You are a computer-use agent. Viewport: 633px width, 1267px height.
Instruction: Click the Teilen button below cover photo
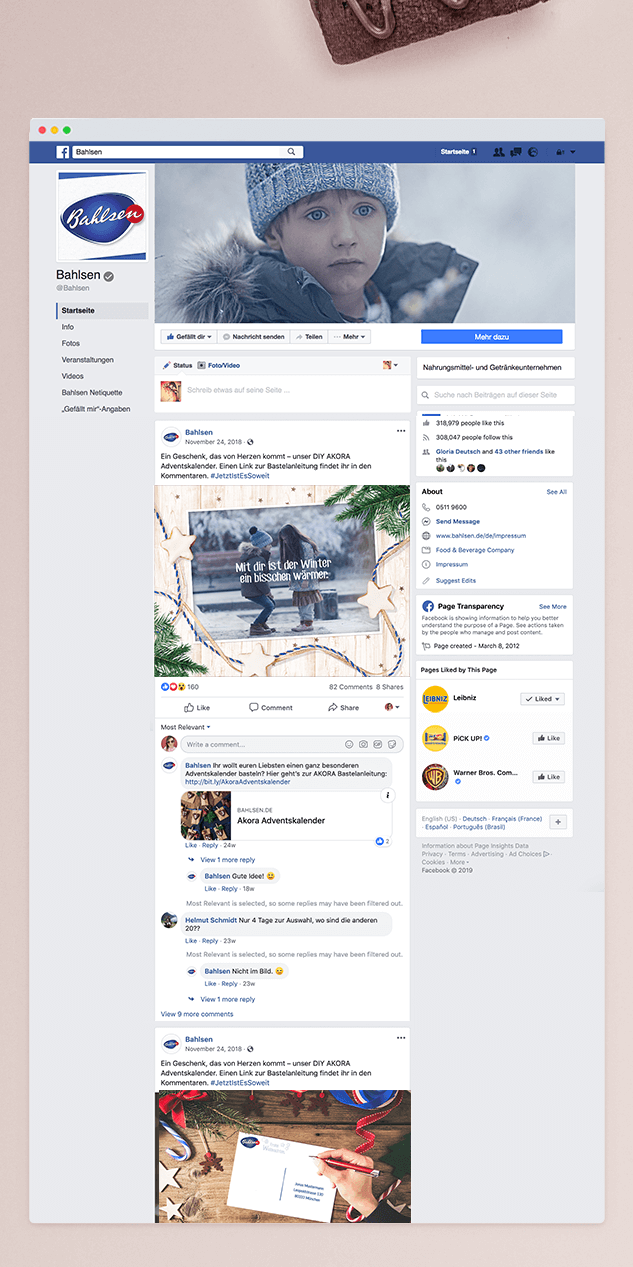pos(309,337)
